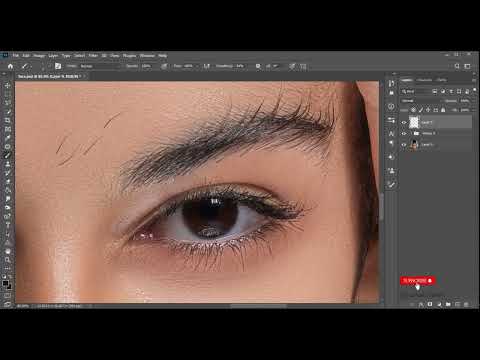Viewport: 480px width, 360px height.
Task: Open the search icon at top right
Action: (457, 66)
